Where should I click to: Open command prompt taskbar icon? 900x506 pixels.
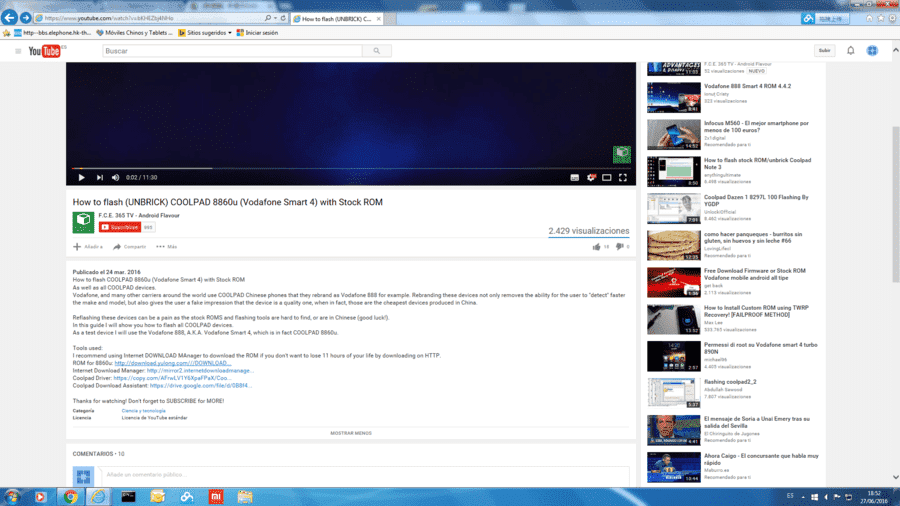[x=128, y=497]
